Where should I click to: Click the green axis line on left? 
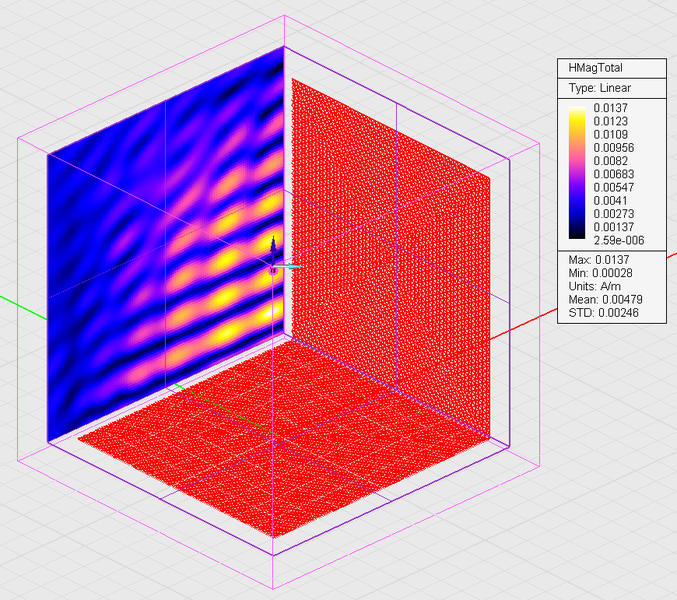(x=23, y=308)
